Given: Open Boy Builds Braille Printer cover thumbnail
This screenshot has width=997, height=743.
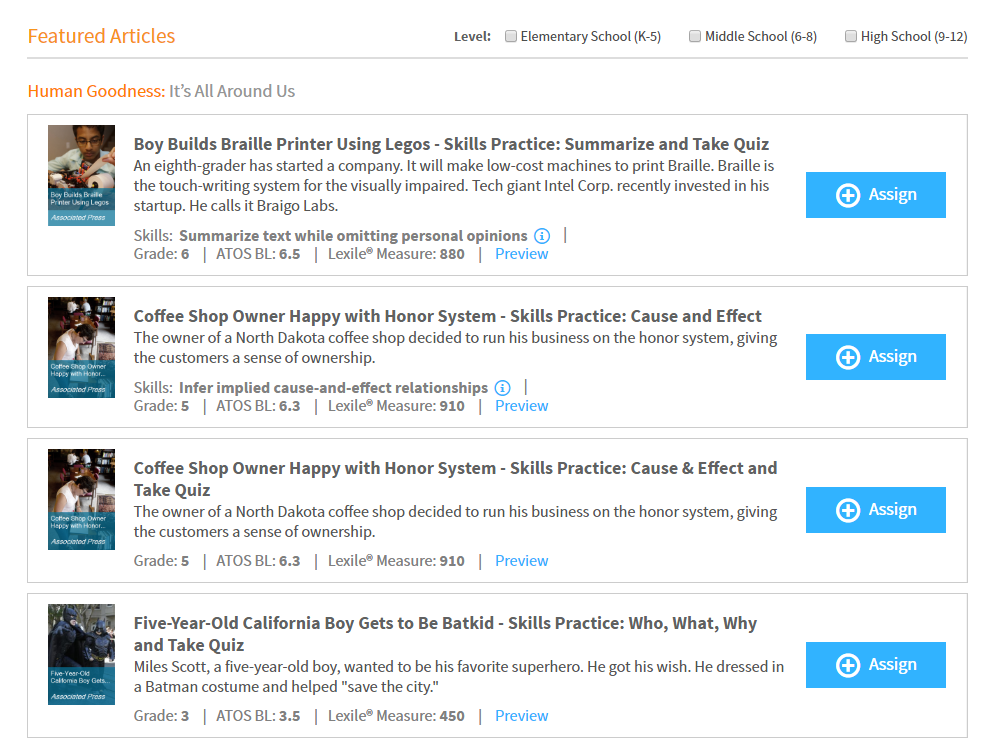Looking at the screenshot, I should [x=81, y=175].
